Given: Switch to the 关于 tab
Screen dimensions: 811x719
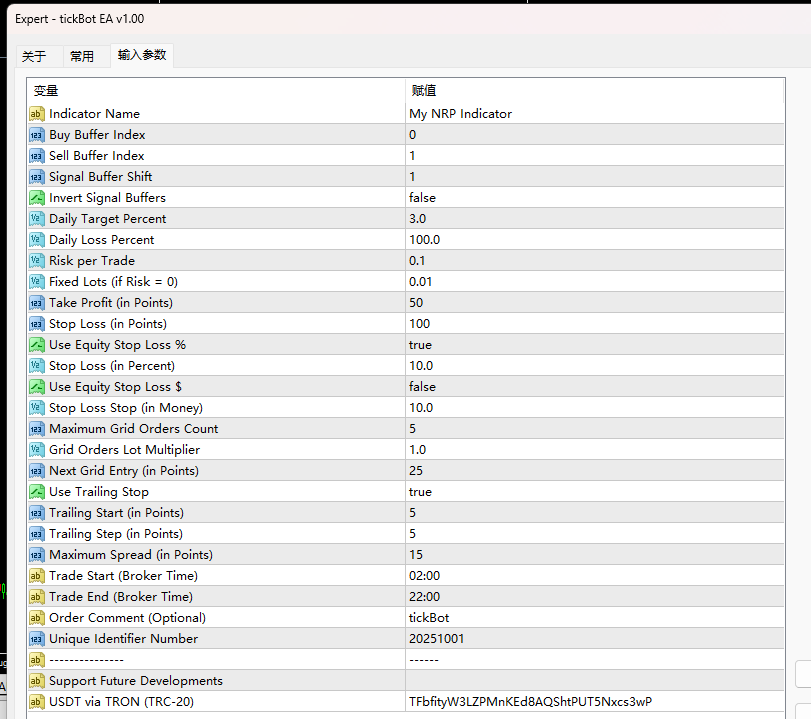Looking at the screenshot, I should 34,56.
